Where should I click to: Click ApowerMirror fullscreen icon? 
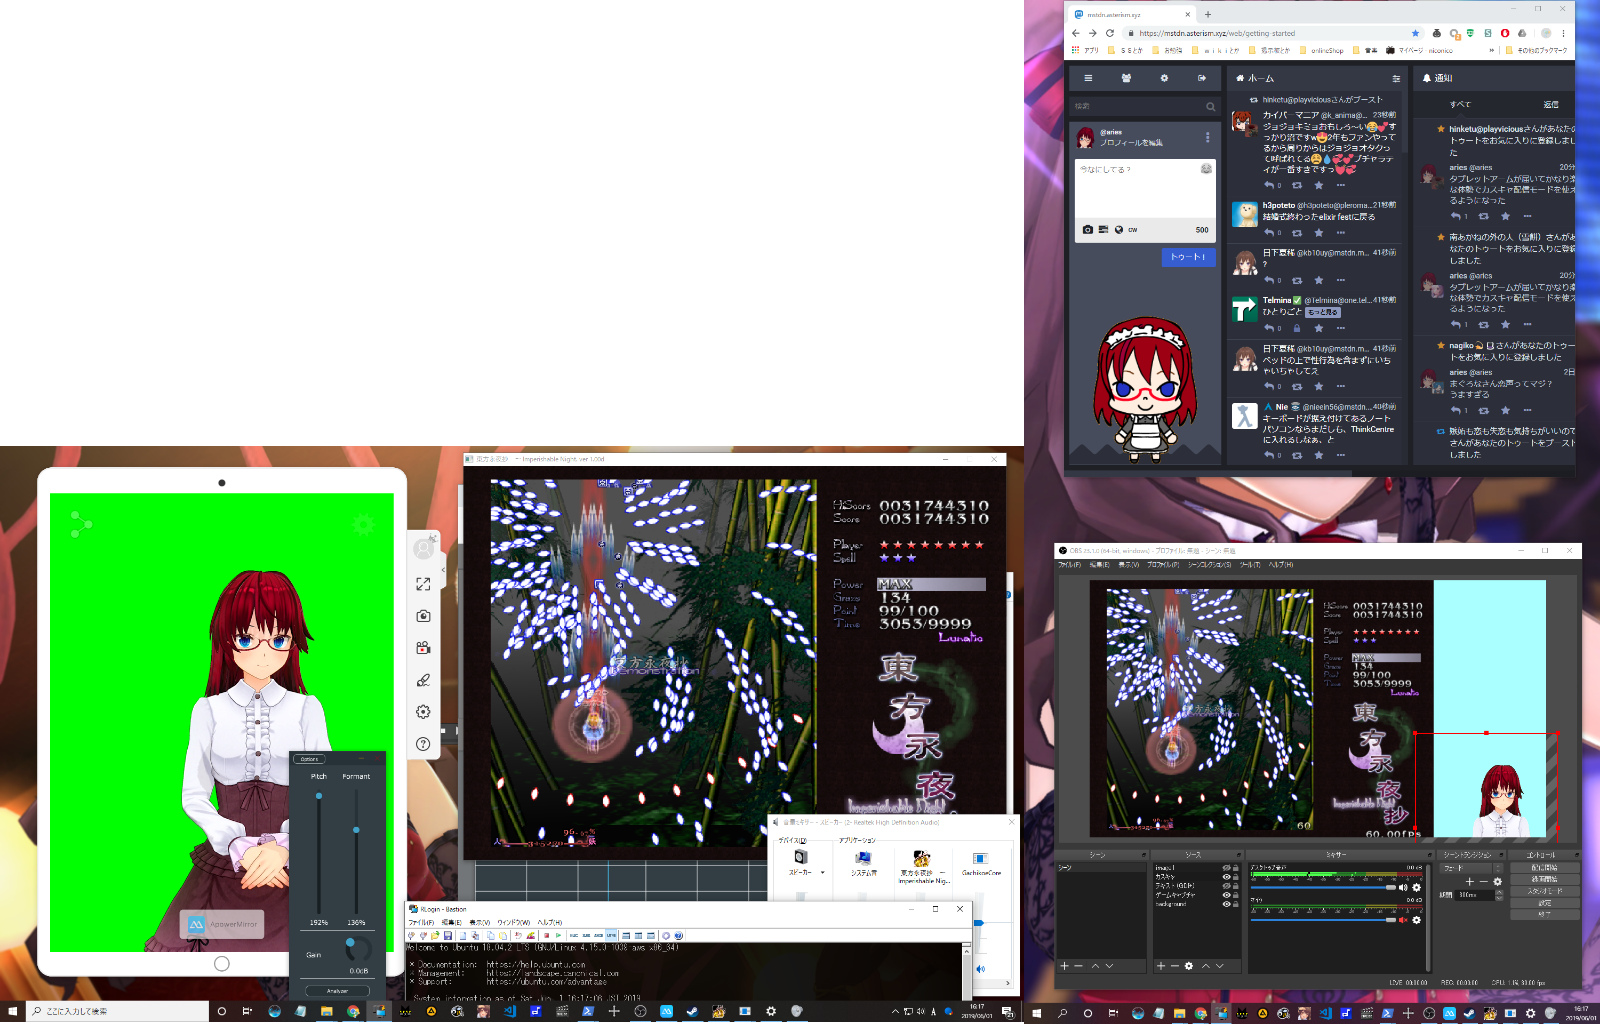(x=423, y=584)
